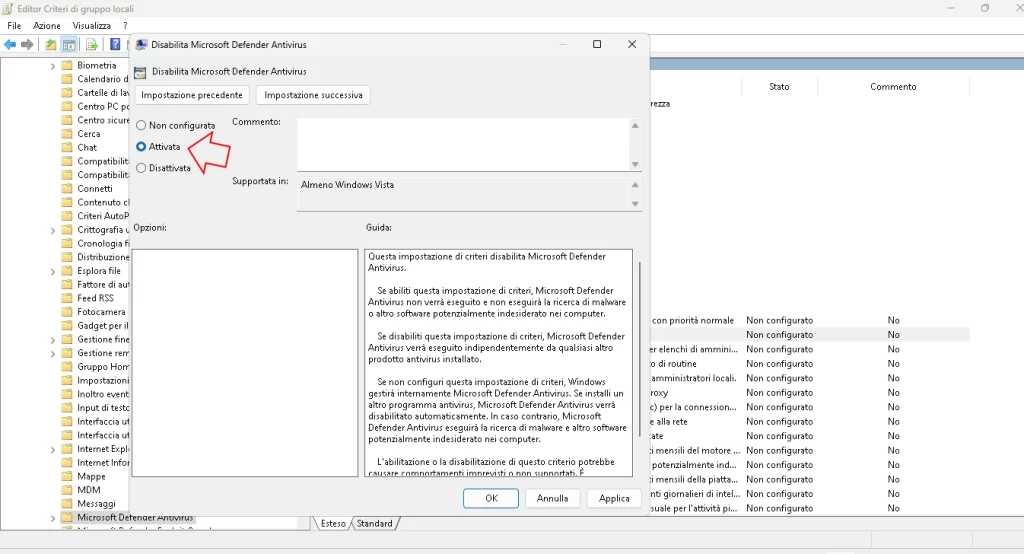Switch to the Esteso tab
1024x554 pixels.
(x=333, y=523)
